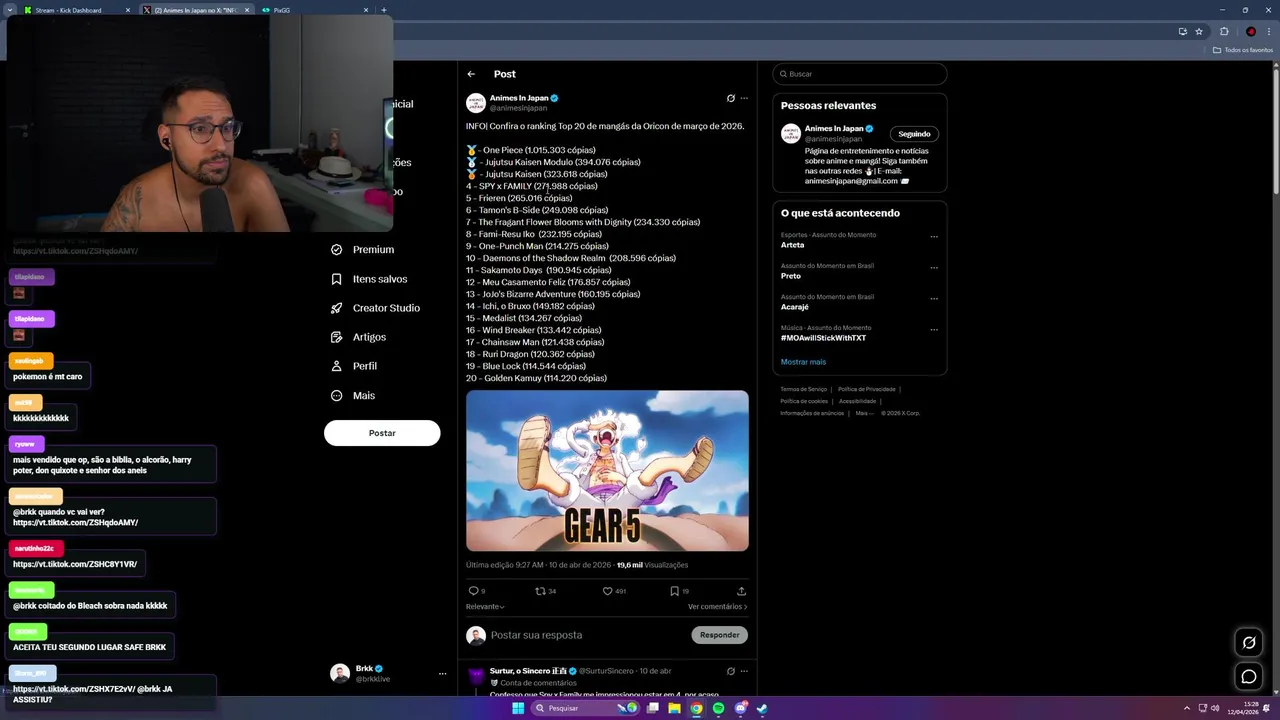The image size is (1280, 720).
Task: Open Steam from the taskbar
Action: [762, 708]
